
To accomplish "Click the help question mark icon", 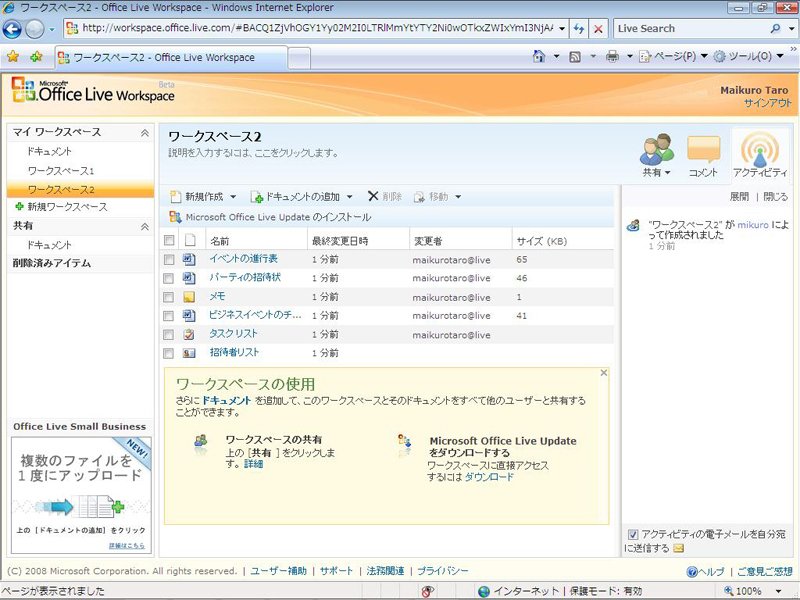I will point(692,572).
